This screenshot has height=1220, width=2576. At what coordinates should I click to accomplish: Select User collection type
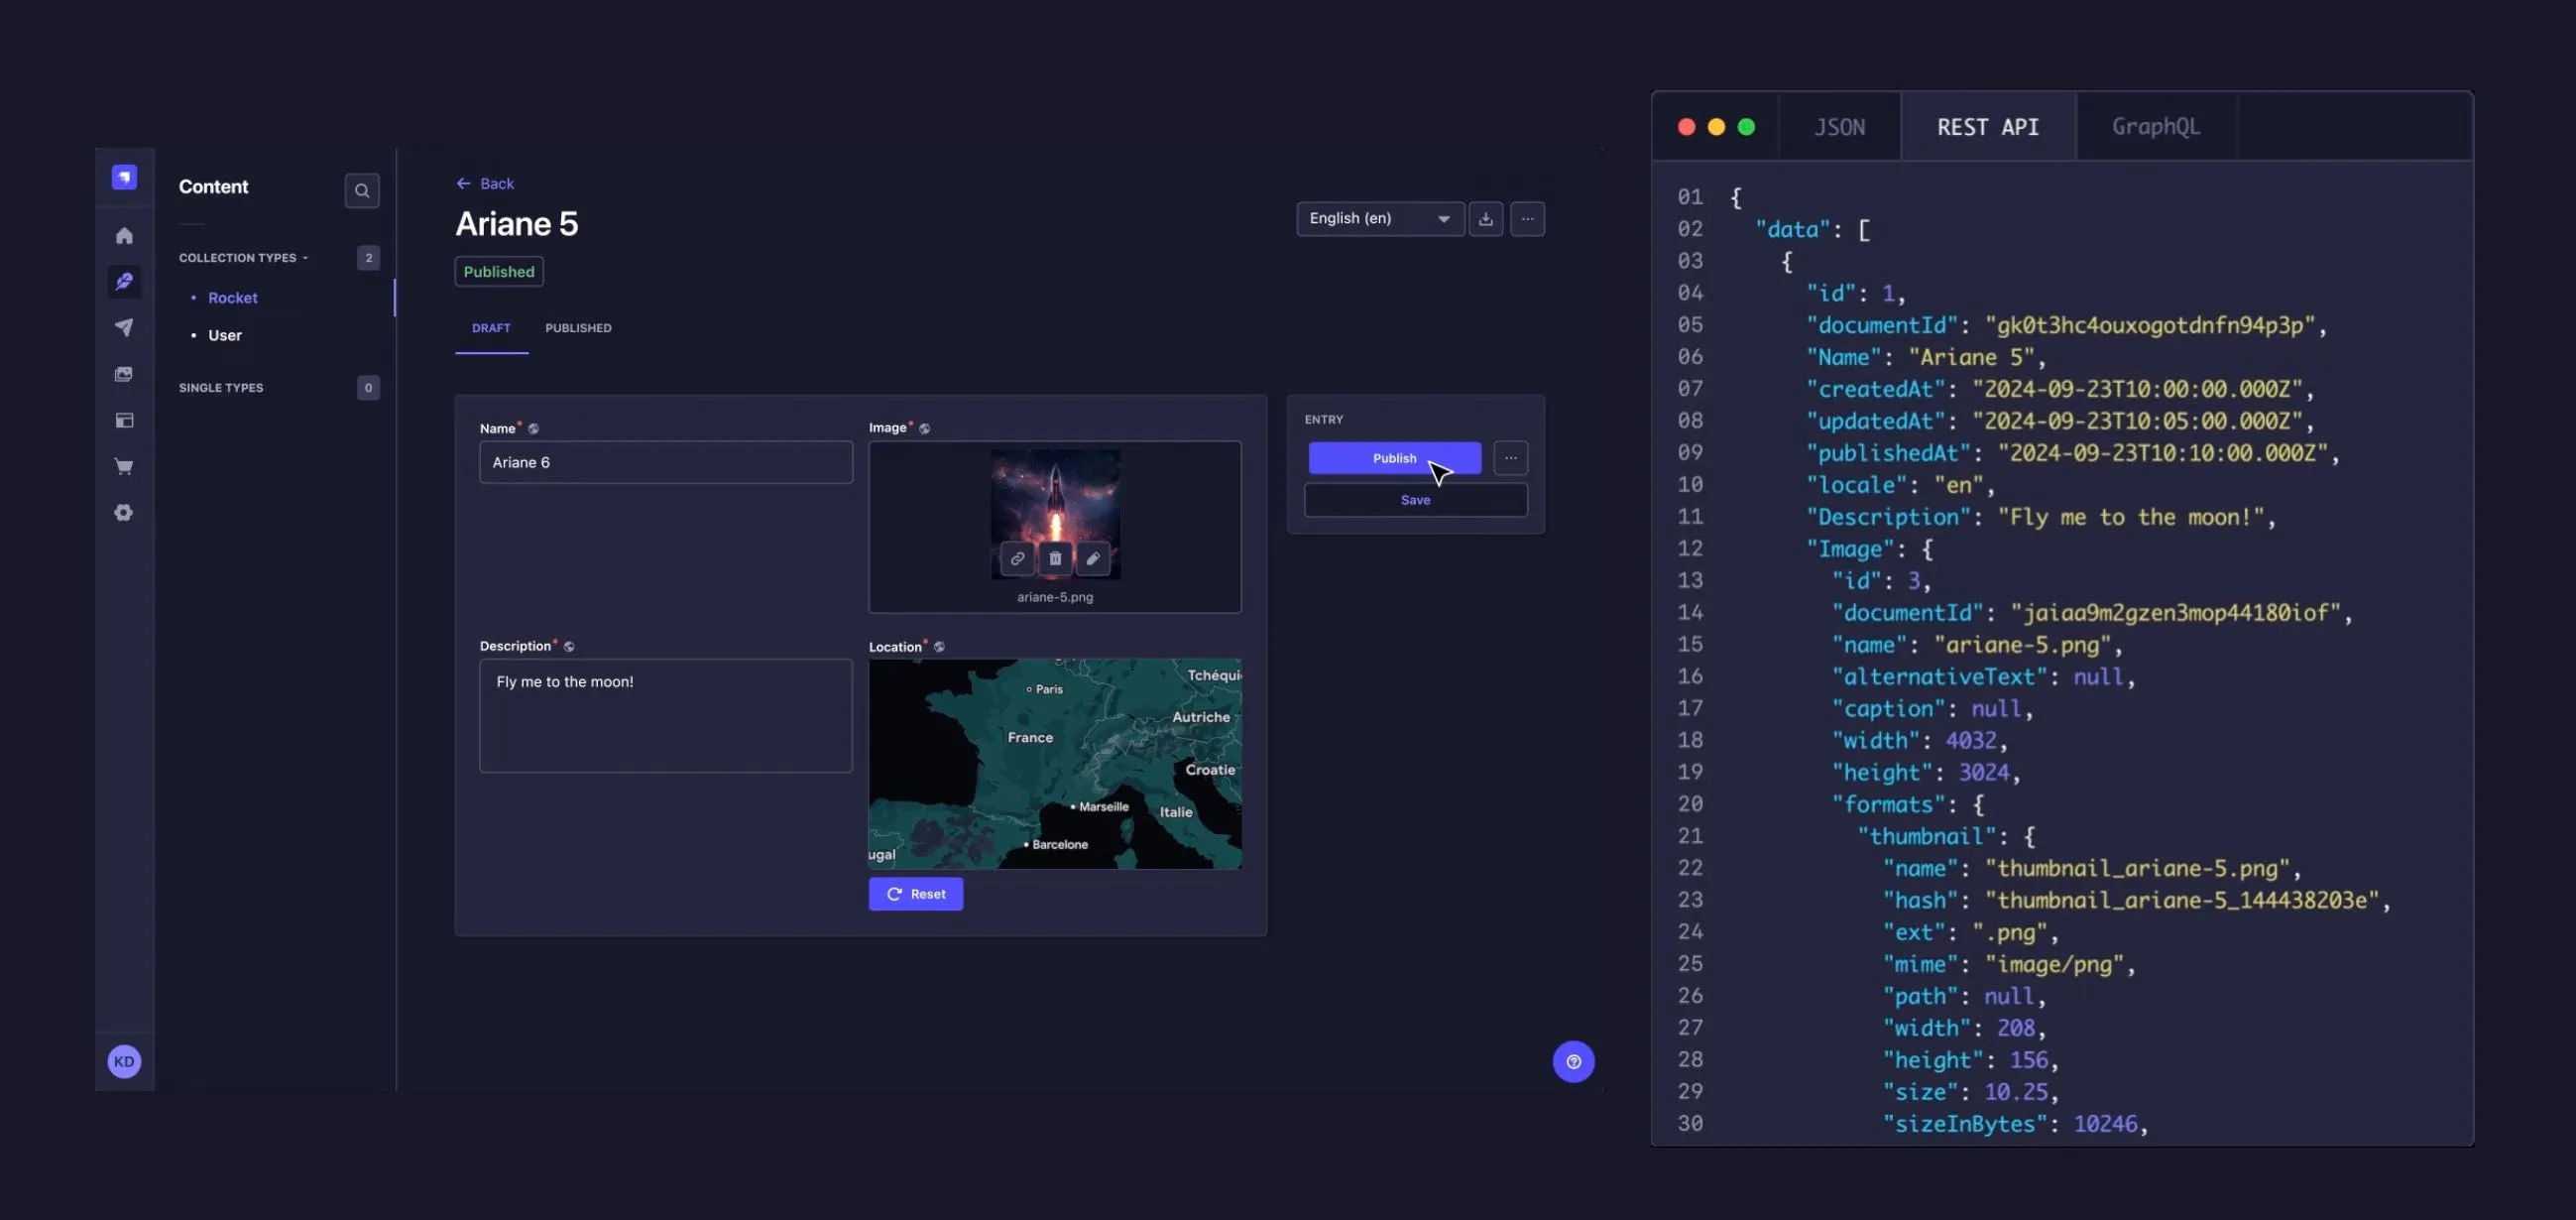pos(225,335)
